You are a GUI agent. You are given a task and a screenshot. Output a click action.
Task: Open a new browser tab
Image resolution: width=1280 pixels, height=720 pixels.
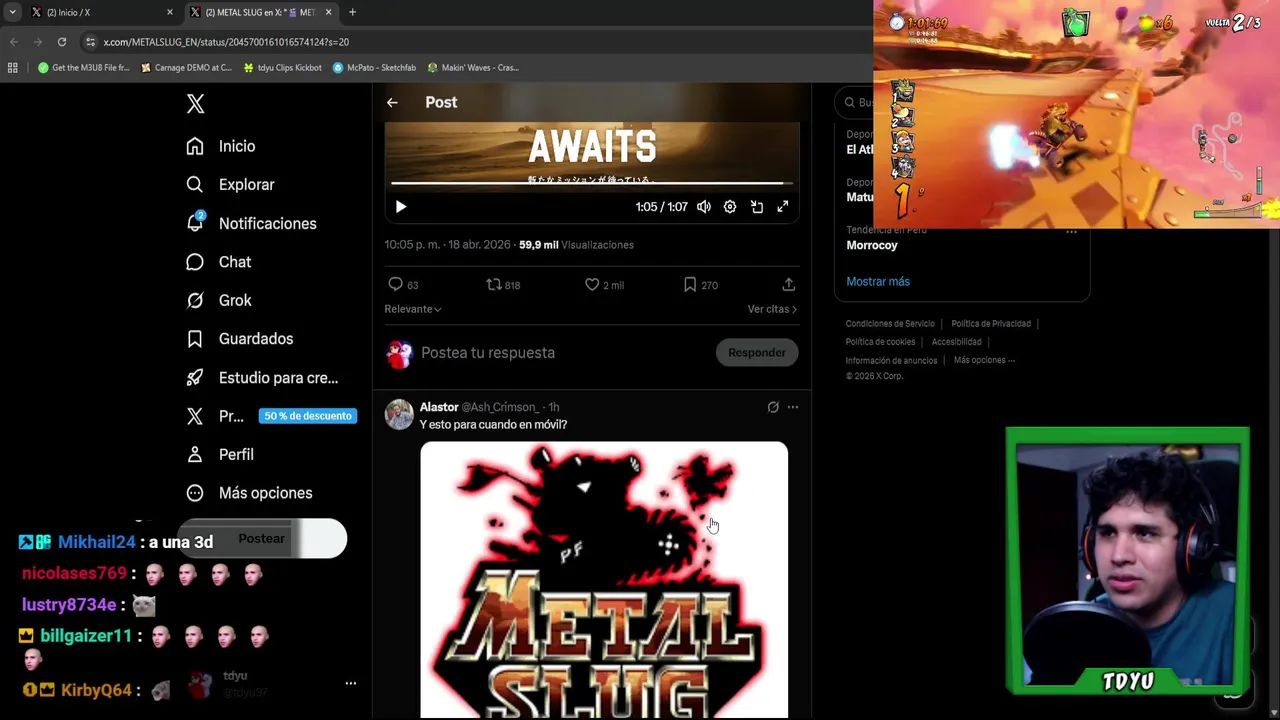(352, 12)
